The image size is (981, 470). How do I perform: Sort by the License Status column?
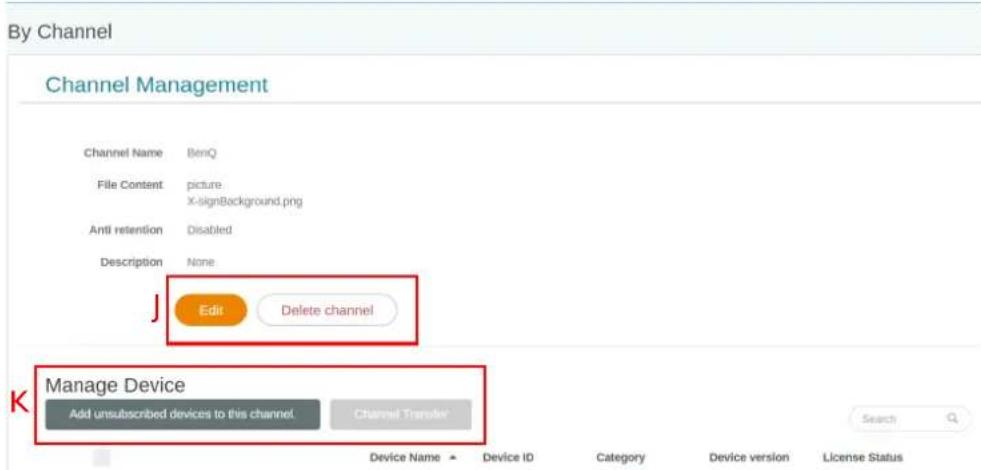(x=863, y=458)
